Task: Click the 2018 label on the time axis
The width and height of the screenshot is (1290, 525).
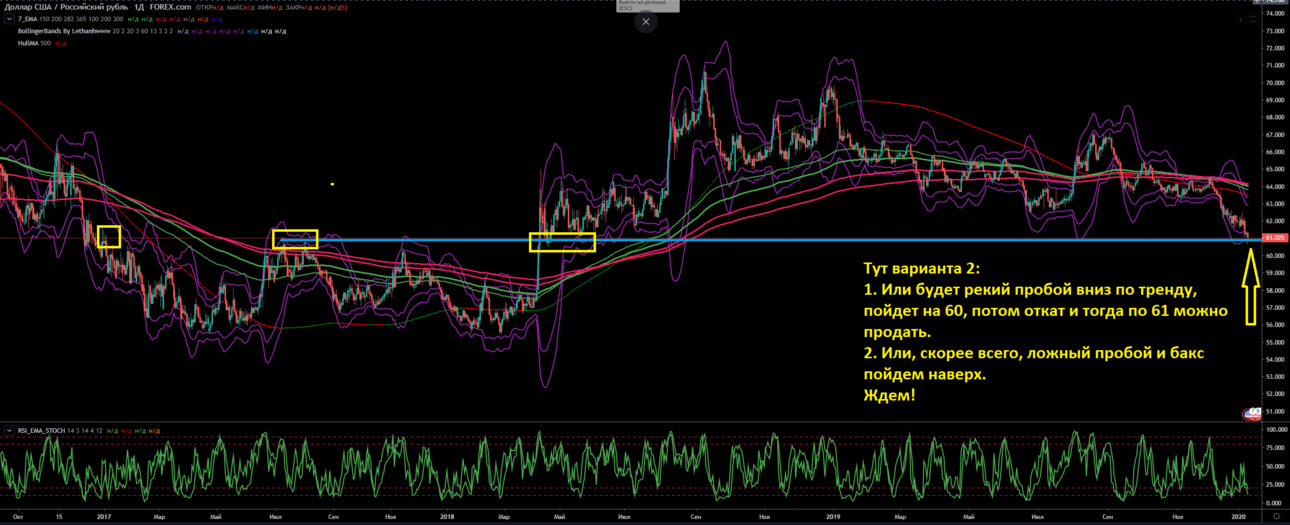Action: tap(448, 515)
